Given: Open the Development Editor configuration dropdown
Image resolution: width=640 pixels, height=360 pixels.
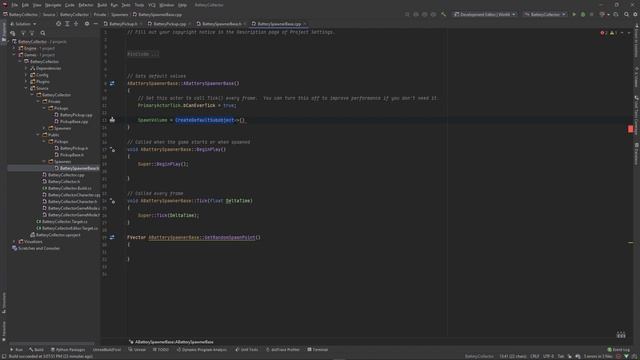Looking at the screenshot, I should pyautogui.click(x=485, y=14).
